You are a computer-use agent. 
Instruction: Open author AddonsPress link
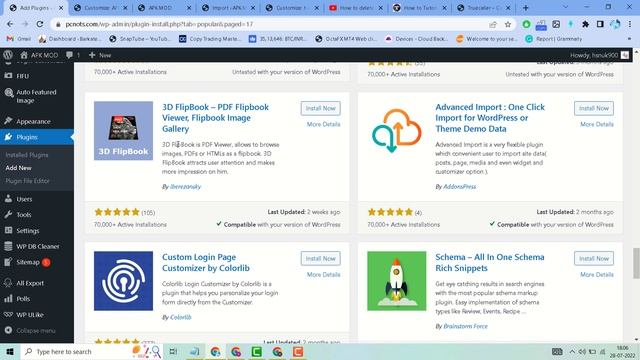(459, 187)
